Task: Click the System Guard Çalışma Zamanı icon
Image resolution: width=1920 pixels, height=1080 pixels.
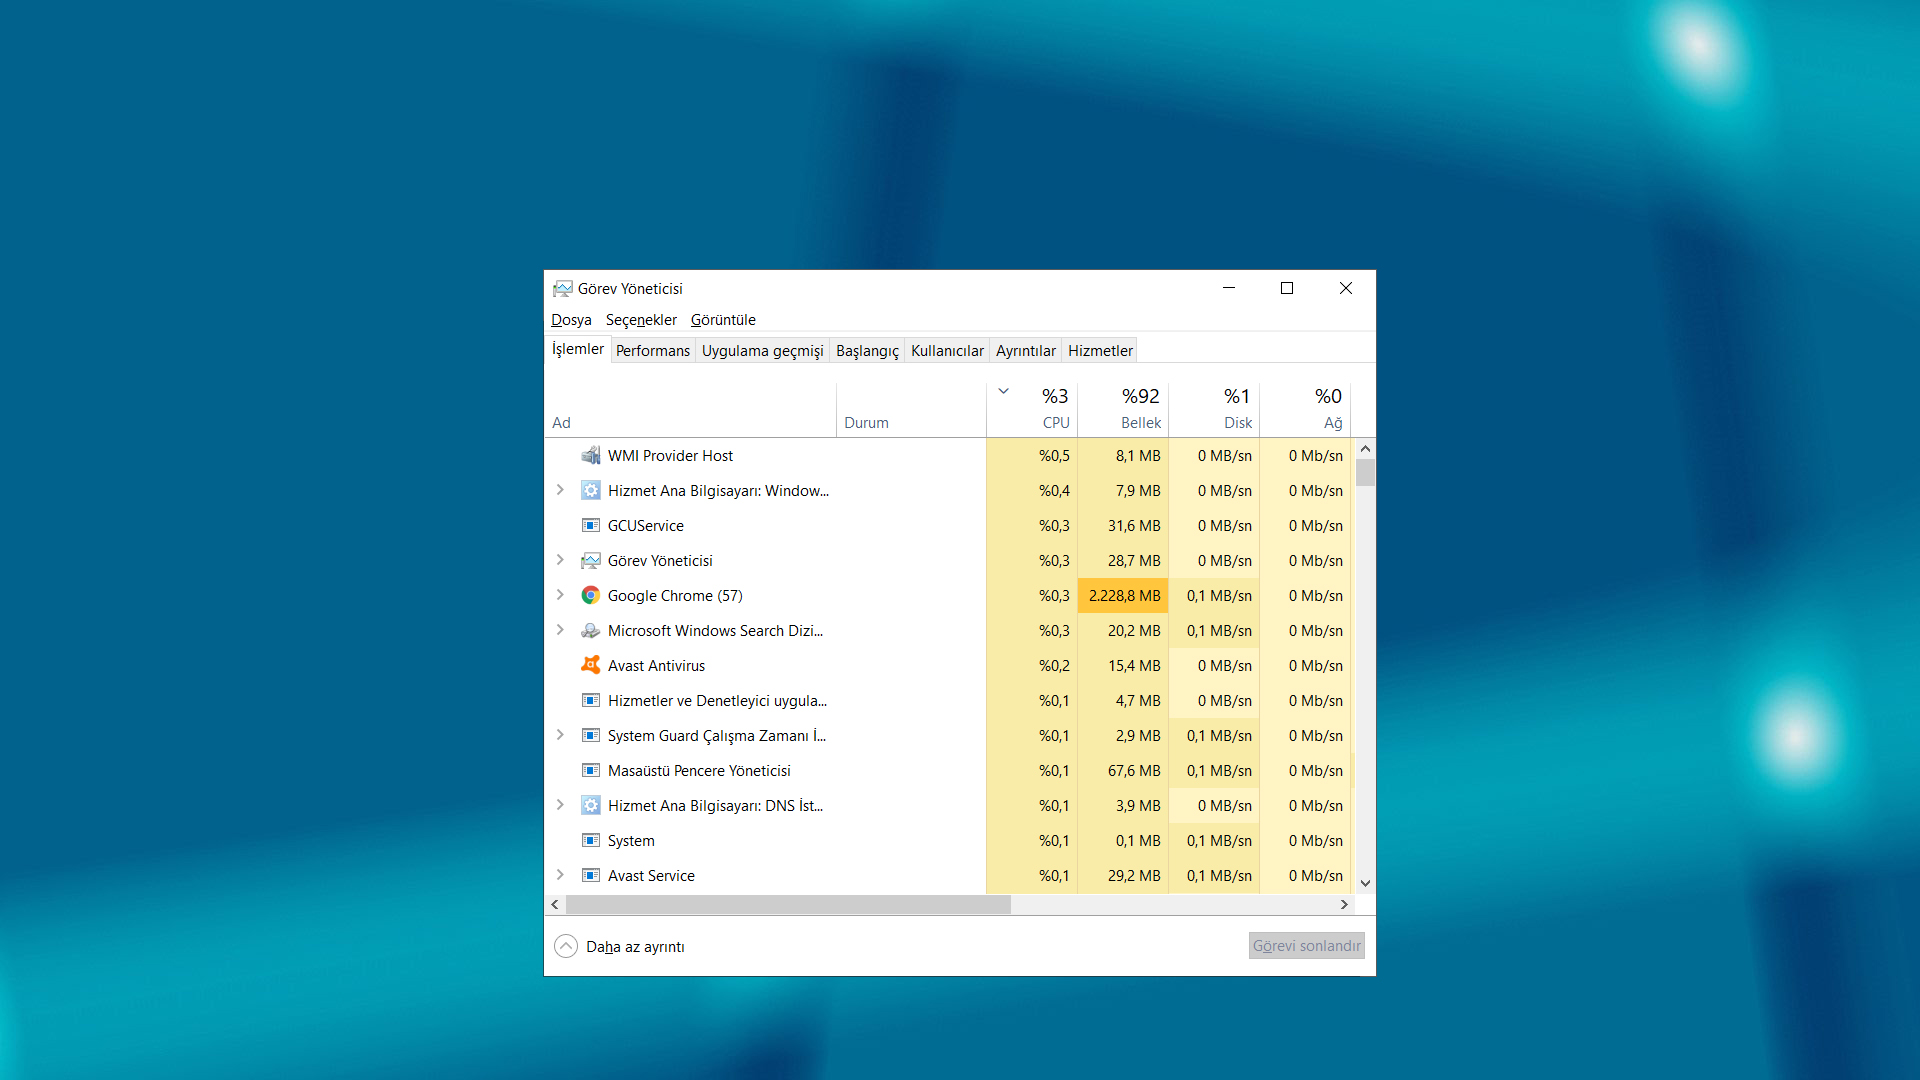Action: [591, 735]
